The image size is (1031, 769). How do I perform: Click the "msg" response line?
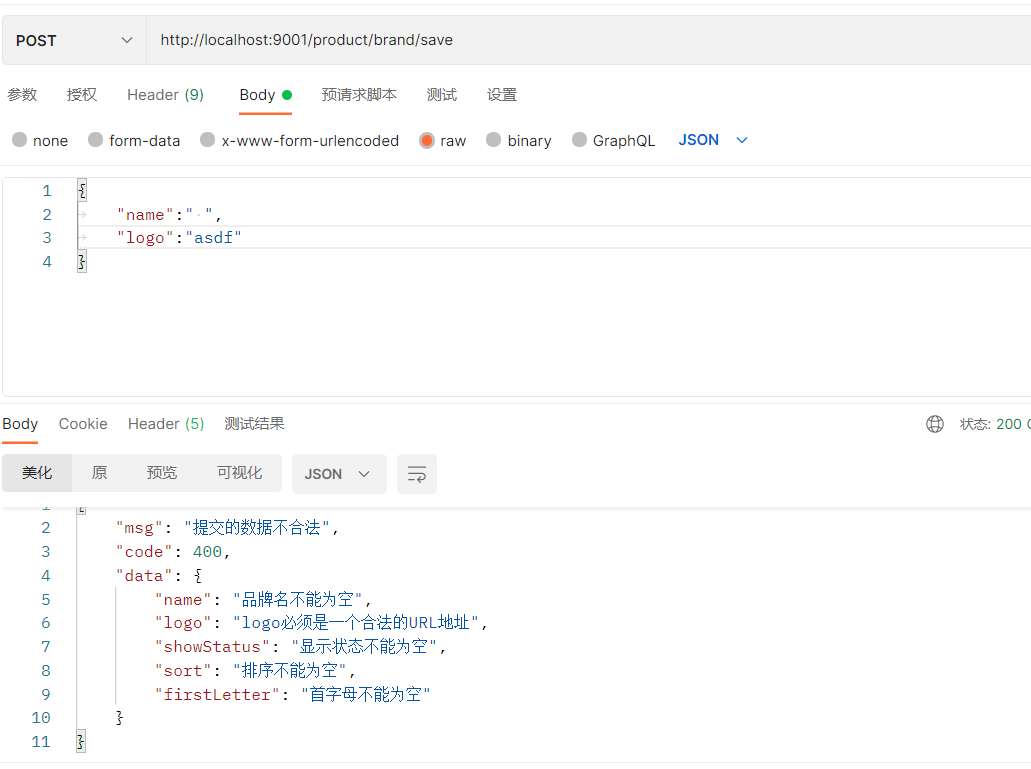[x=228, y=528]
